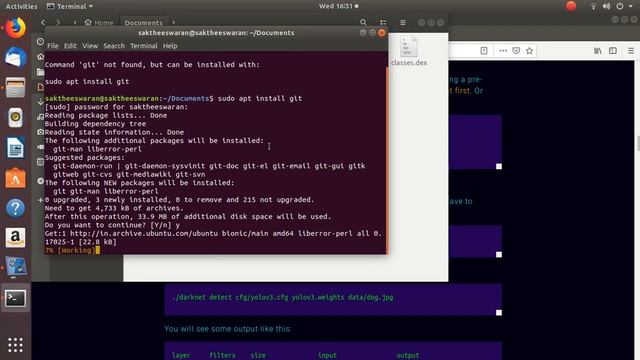Open the Help icon in dock
The image size is (640, 360).
click(x=15, y=208)
